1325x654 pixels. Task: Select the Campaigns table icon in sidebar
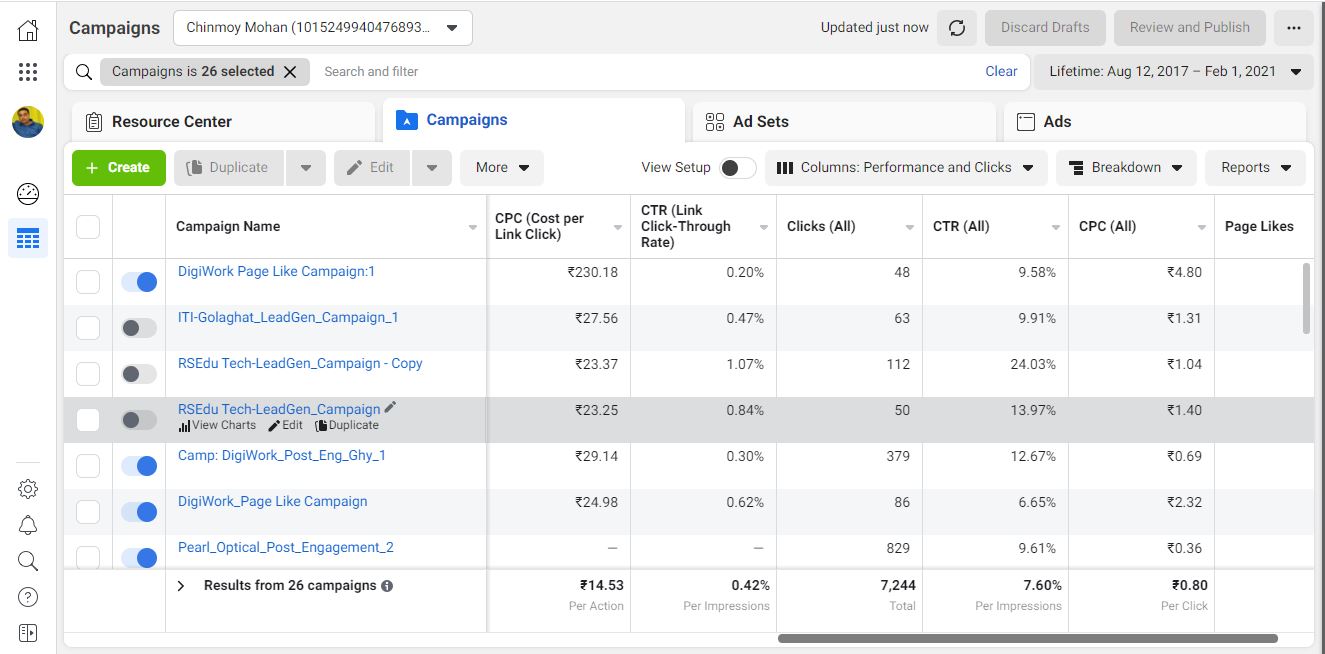(x=28, y=239)
